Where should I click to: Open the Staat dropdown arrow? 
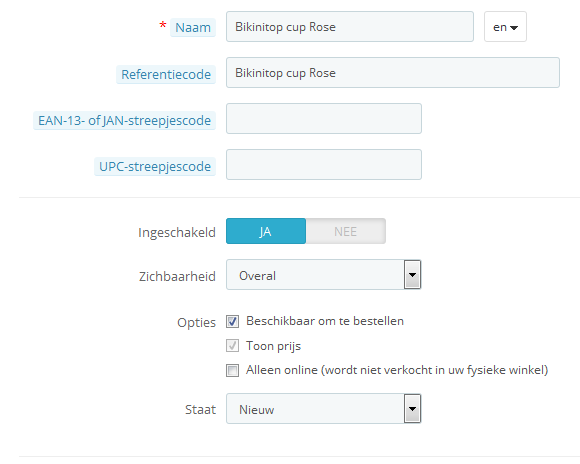pos(412,409)
